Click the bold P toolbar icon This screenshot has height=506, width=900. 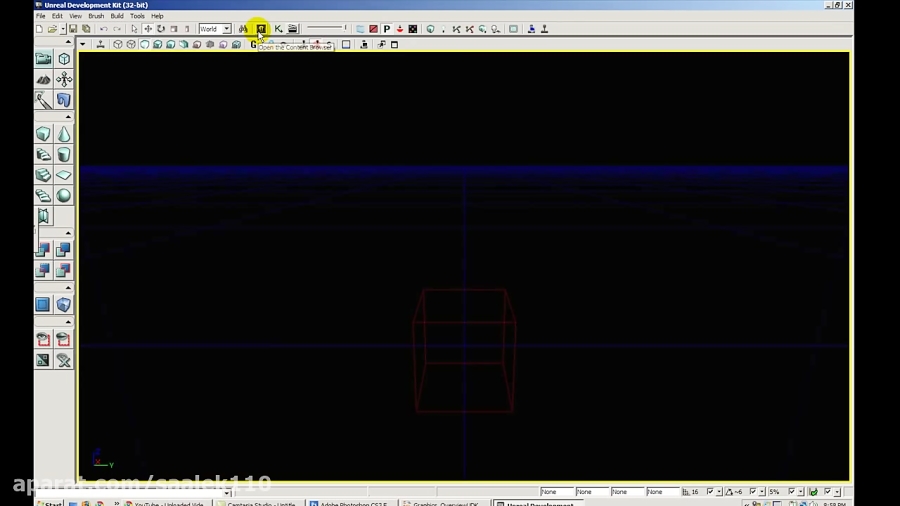click(x=386, y=29)
